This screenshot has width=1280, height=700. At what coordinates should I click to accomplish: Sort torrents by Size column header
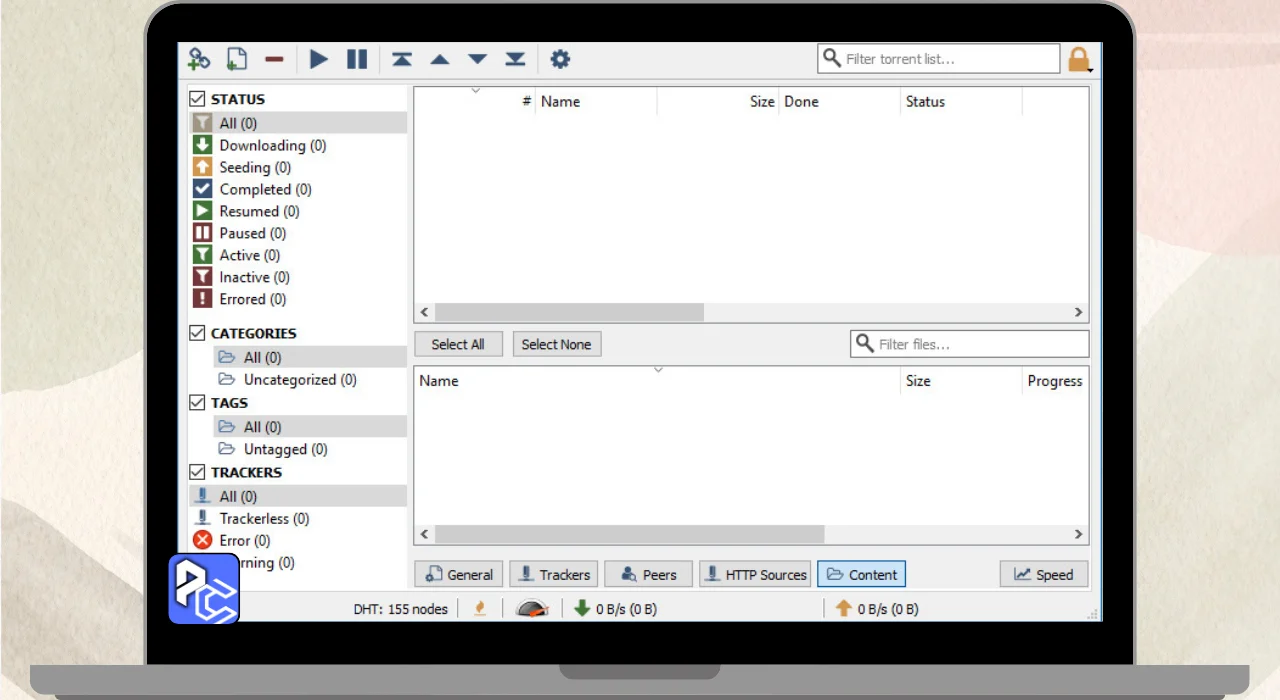(x=717, y=101)
